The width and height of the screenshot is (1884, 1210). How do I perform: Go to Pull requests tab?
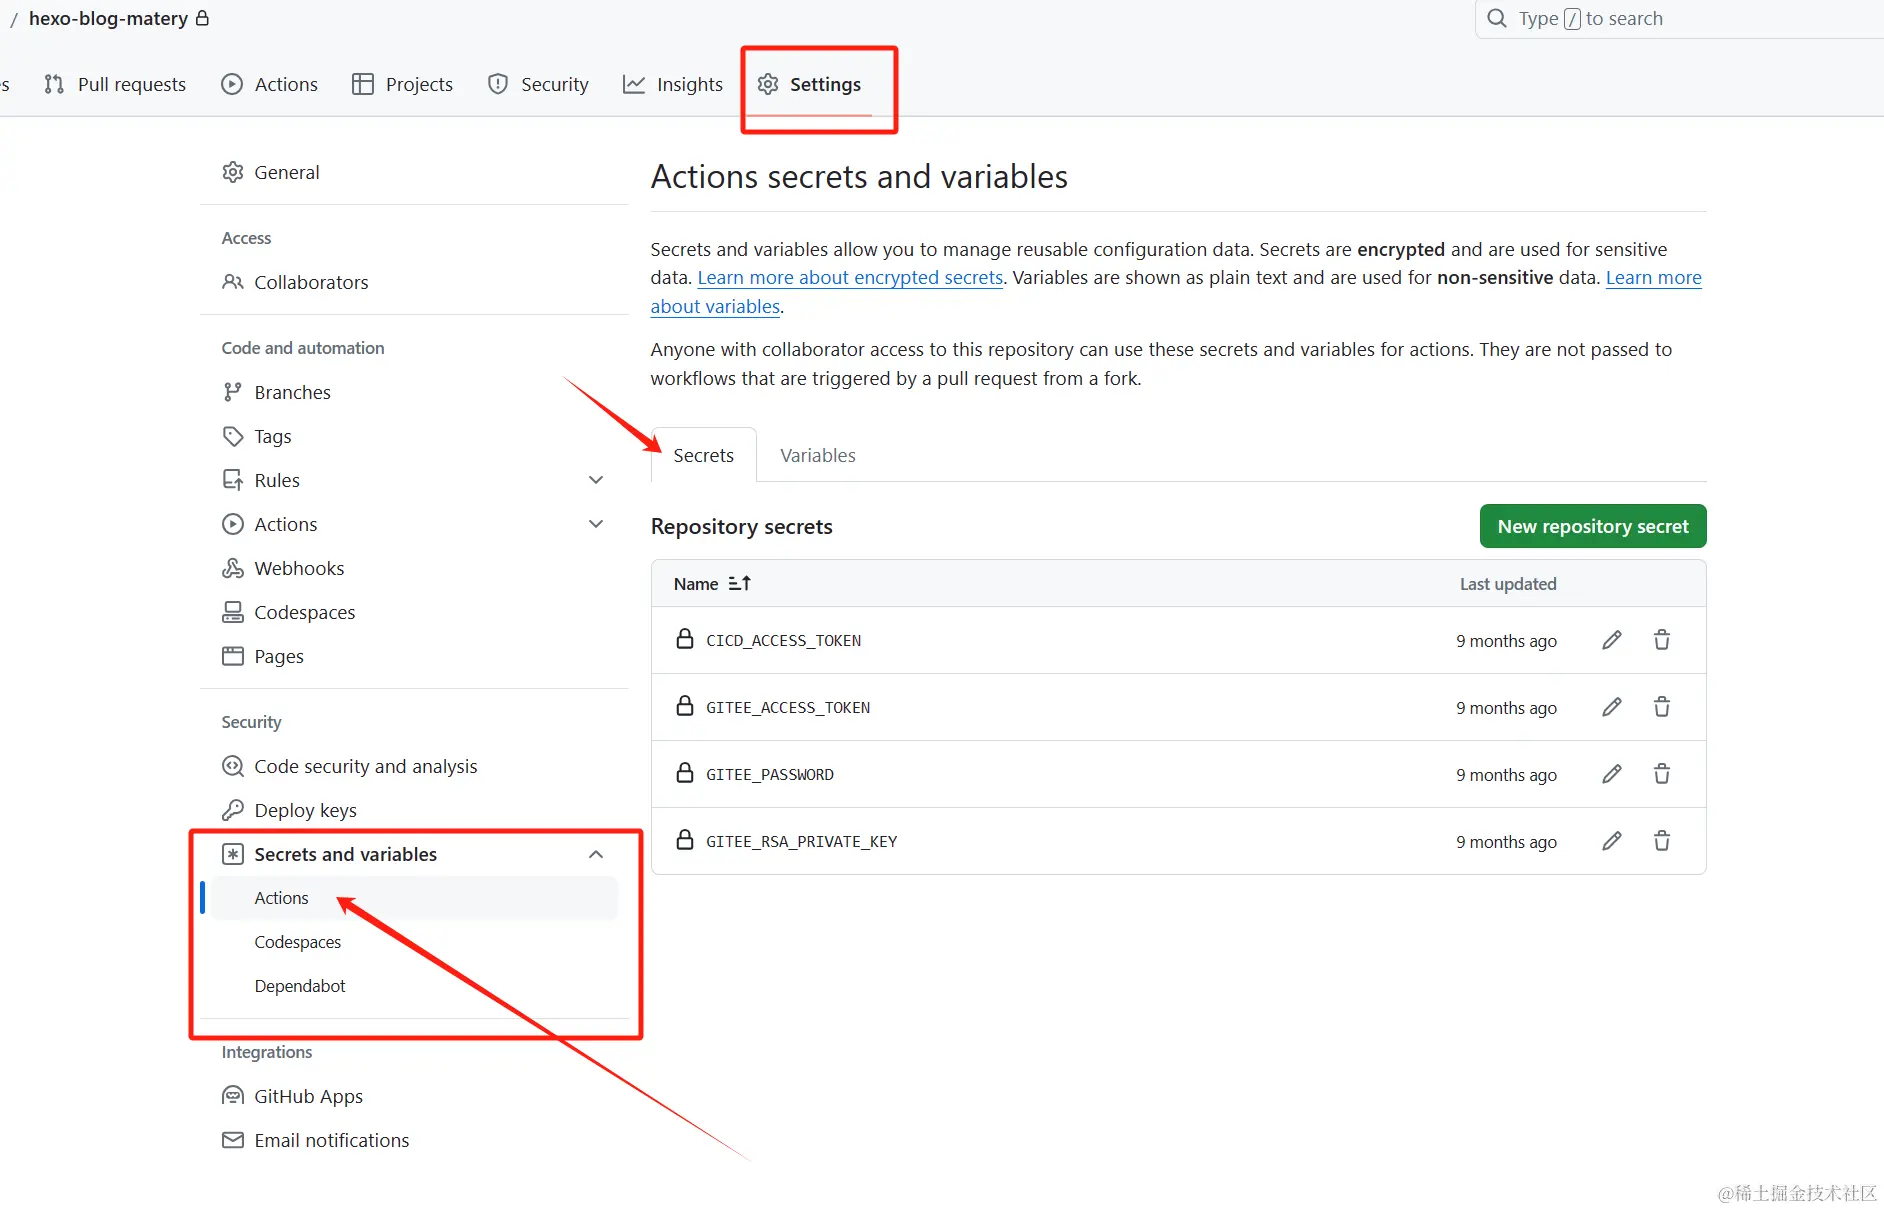[x=116, y=84]
